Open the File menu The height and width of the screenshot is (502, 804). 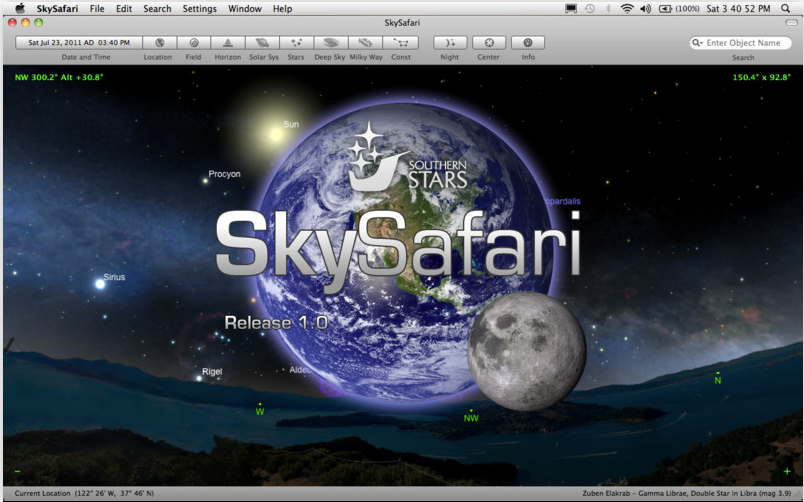pos(97,9)
